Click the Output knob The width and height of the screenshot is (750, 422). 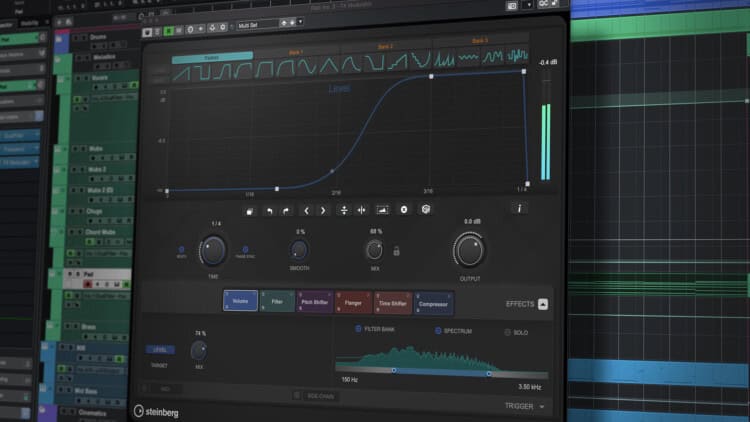tap(469, 251)
